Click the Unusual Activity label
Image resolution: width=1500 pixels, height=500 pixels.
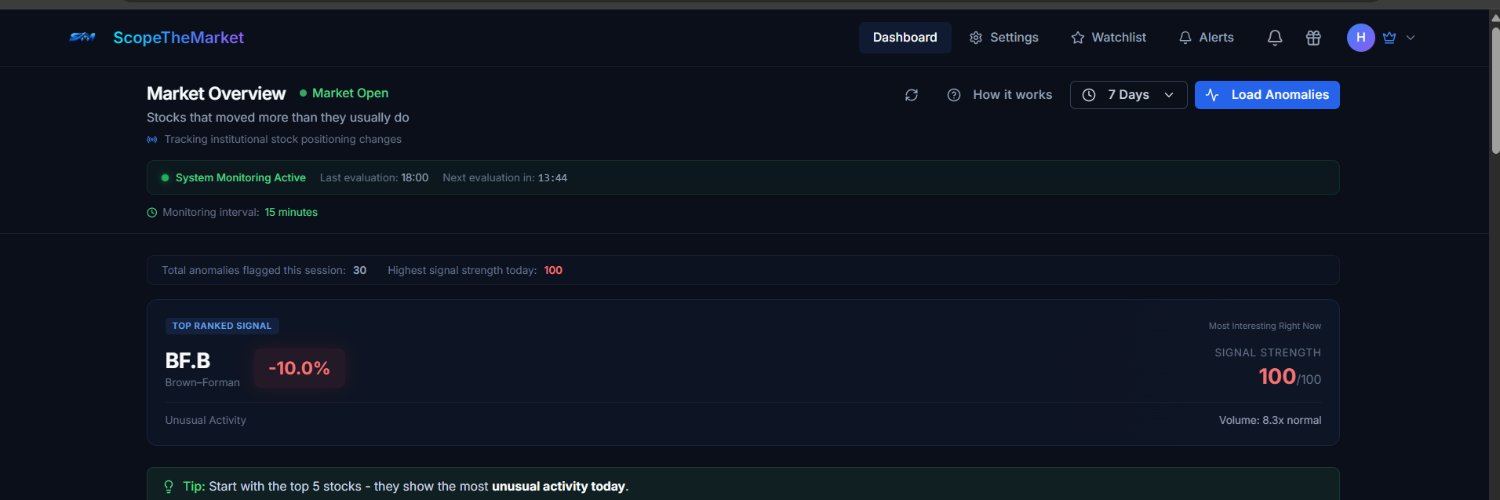click(x=205, y=420)
